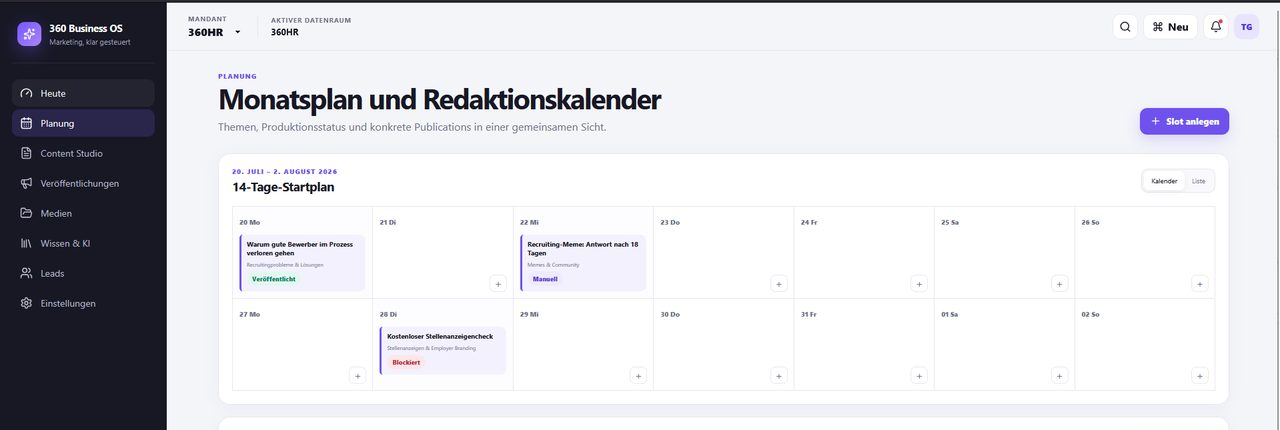Click the Blockiert status badge

tap(406, 362)
